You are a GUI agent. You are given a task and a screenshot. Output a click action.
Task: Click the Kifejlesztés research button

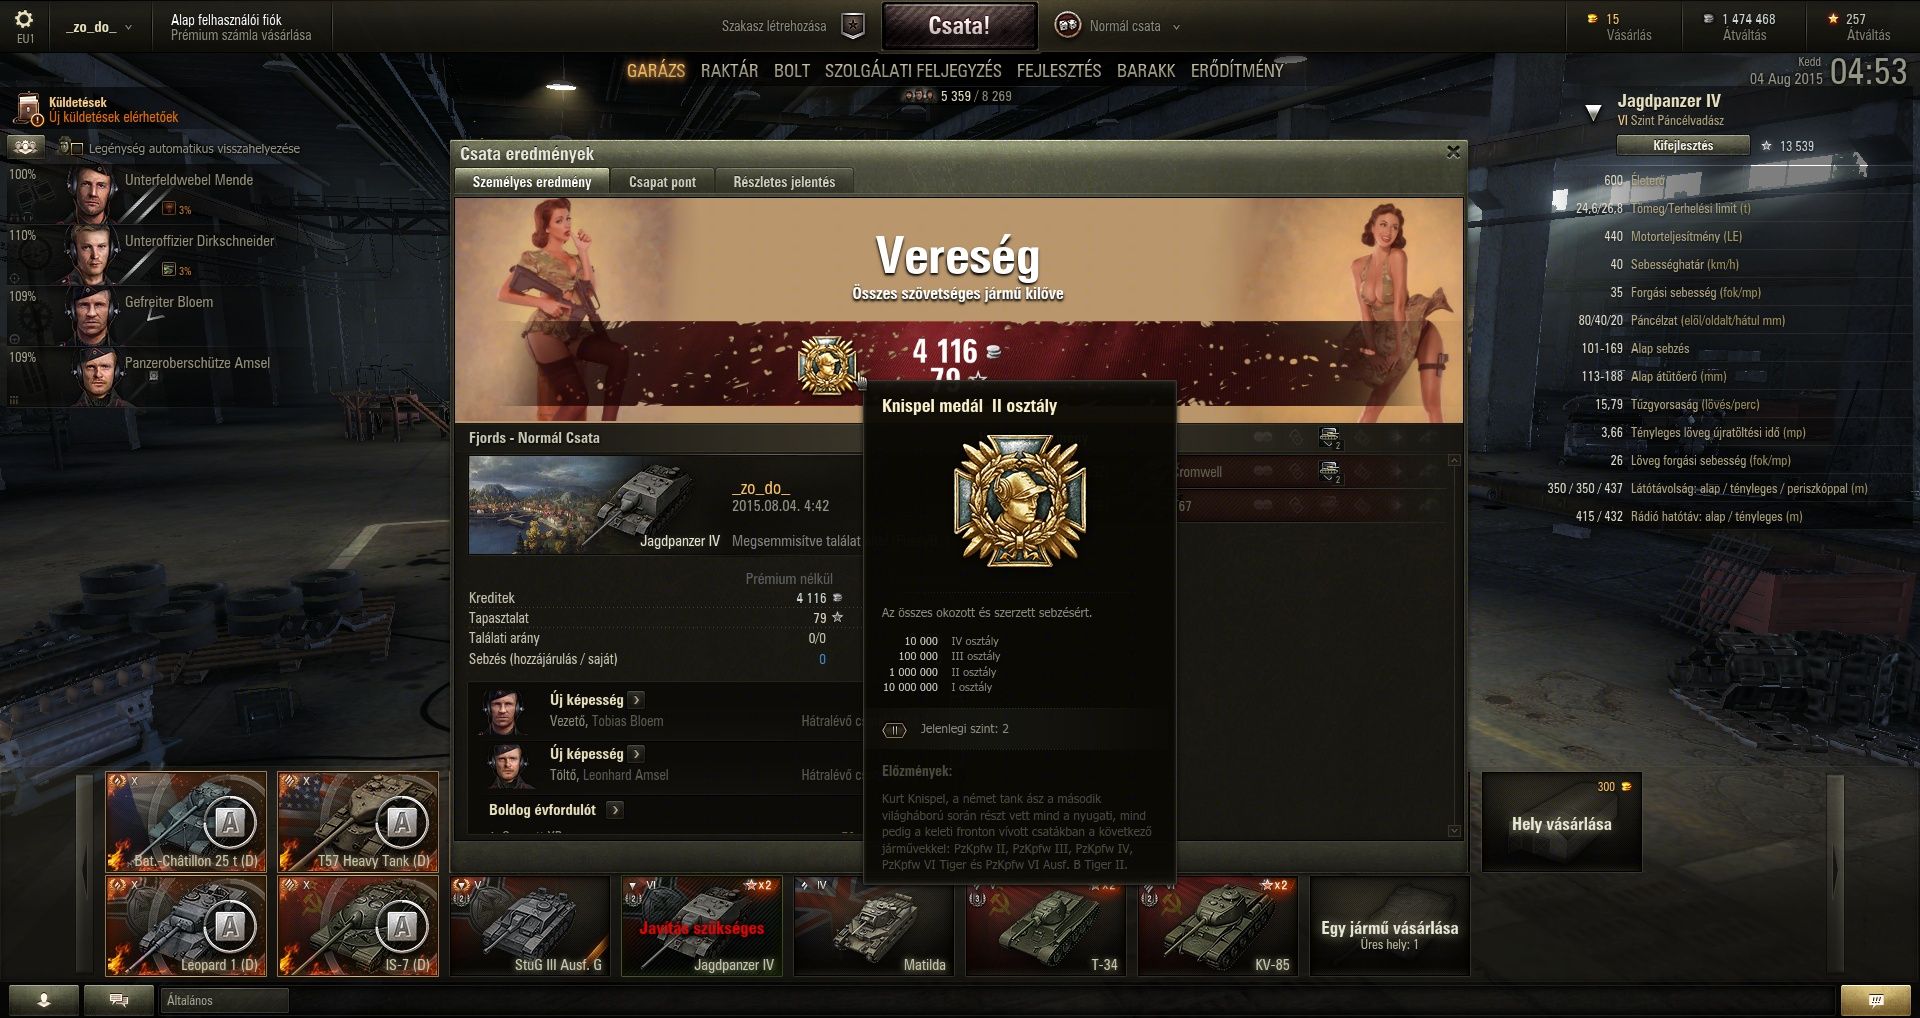point(1683,146)
